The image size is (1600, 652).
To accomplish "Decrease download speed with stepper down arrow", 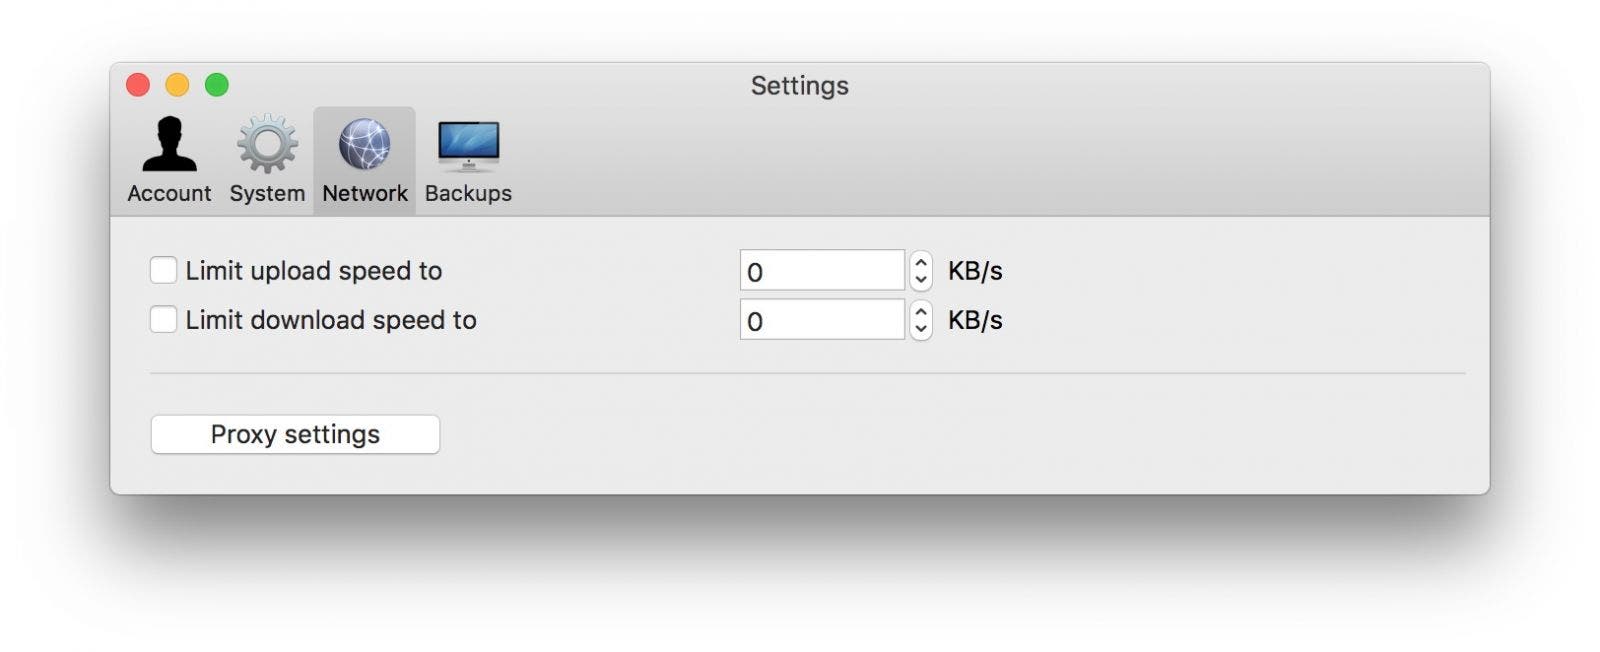I will click(921, 329).
